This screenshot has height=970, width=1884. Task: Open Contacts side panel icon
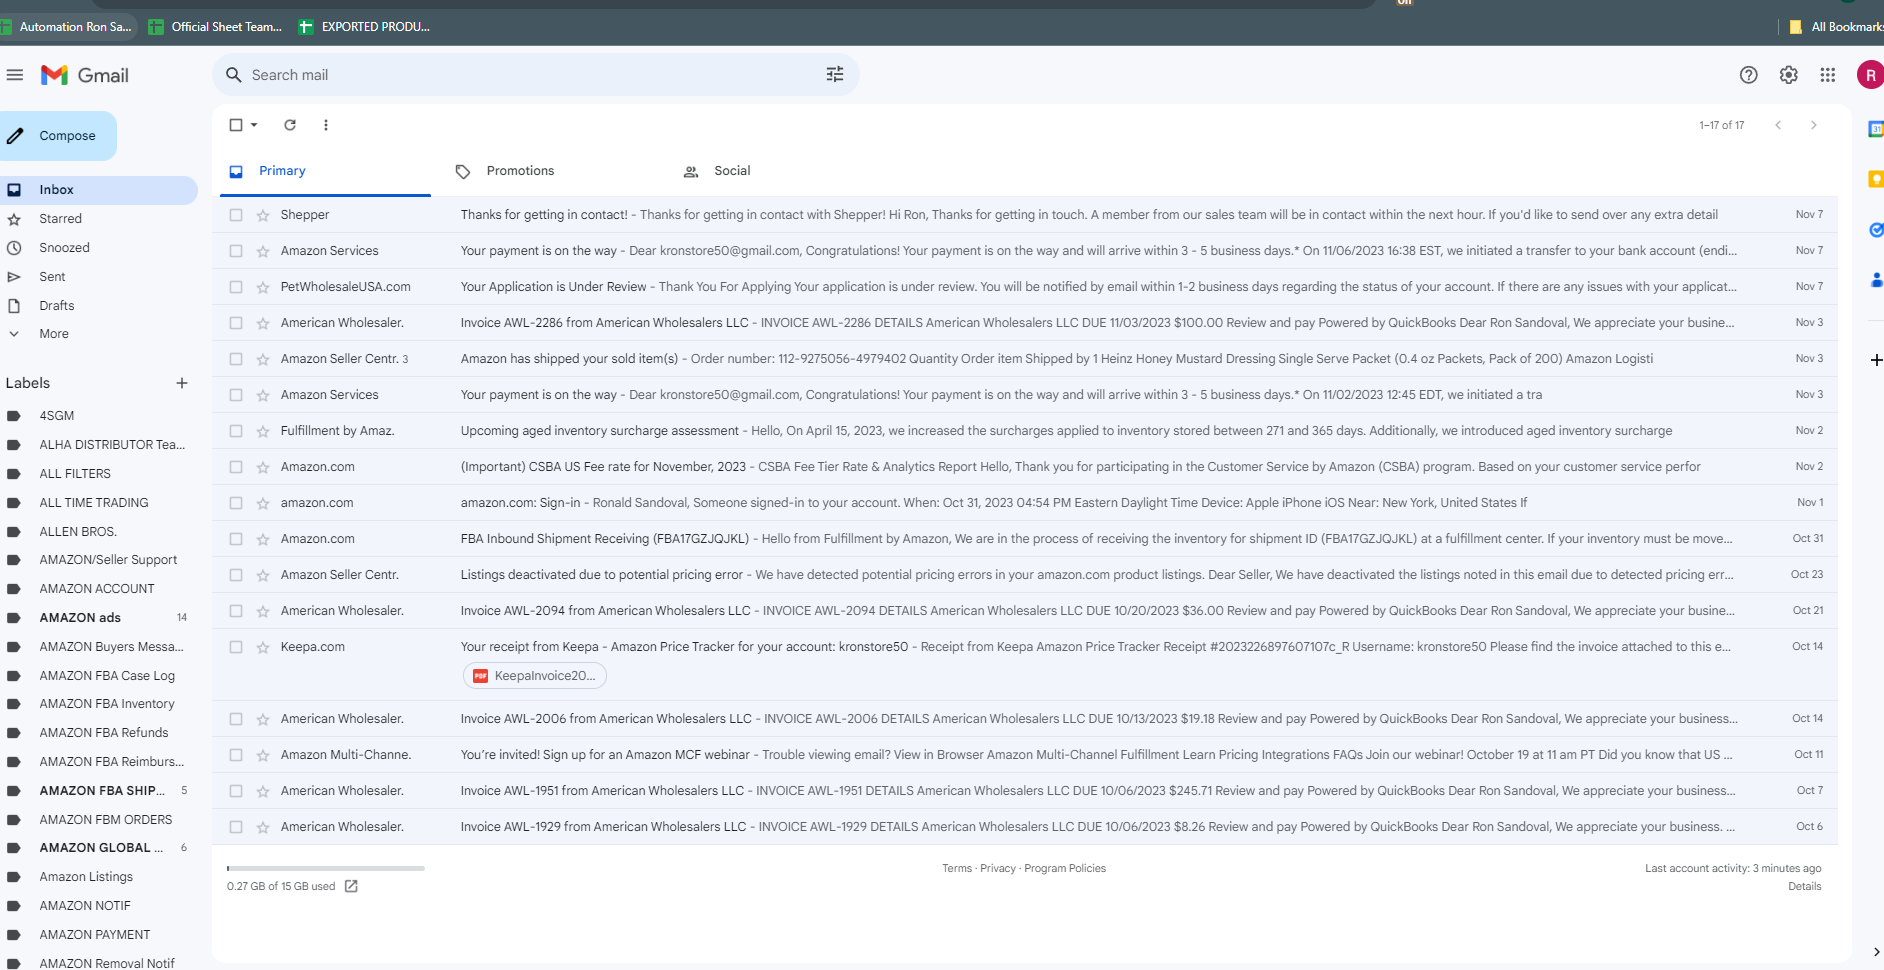click(1876, 280)
